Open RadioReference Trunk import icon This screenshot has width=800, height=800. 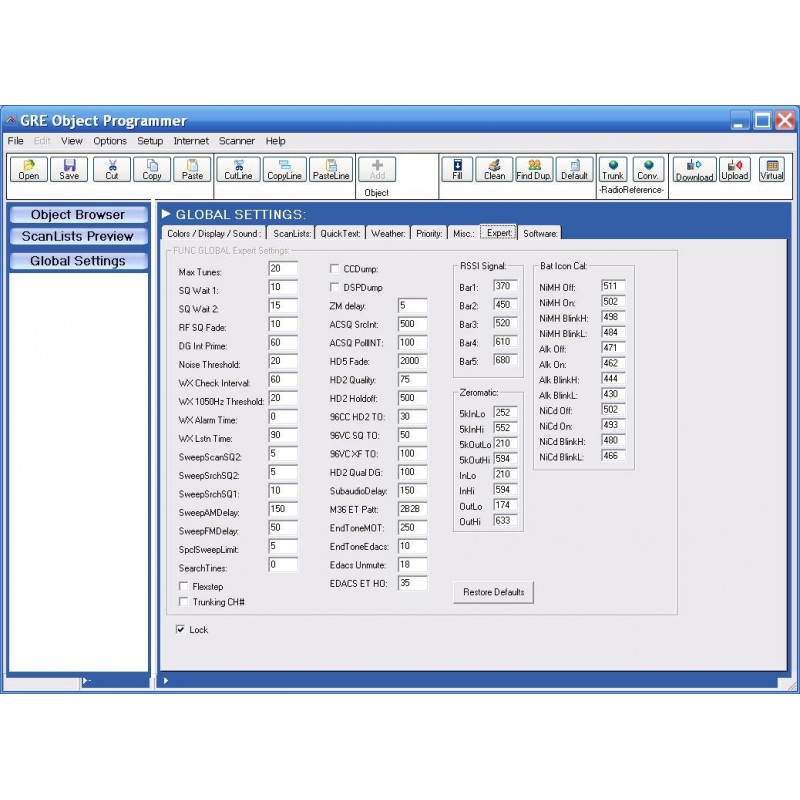coord(613,170)
